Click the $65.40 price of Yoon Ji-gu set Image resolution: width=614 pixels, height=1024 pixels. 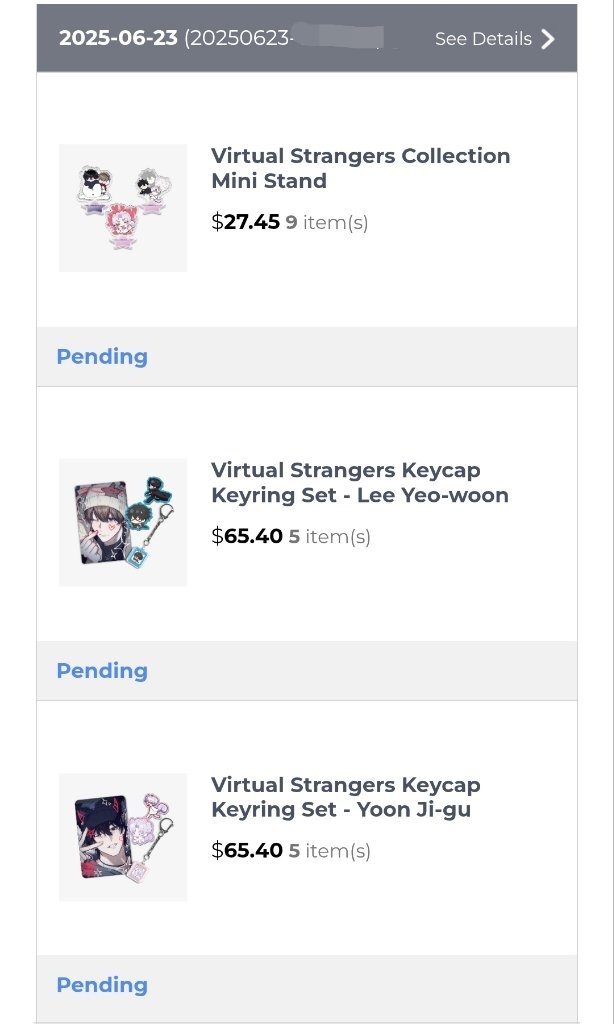coord(247,851)
